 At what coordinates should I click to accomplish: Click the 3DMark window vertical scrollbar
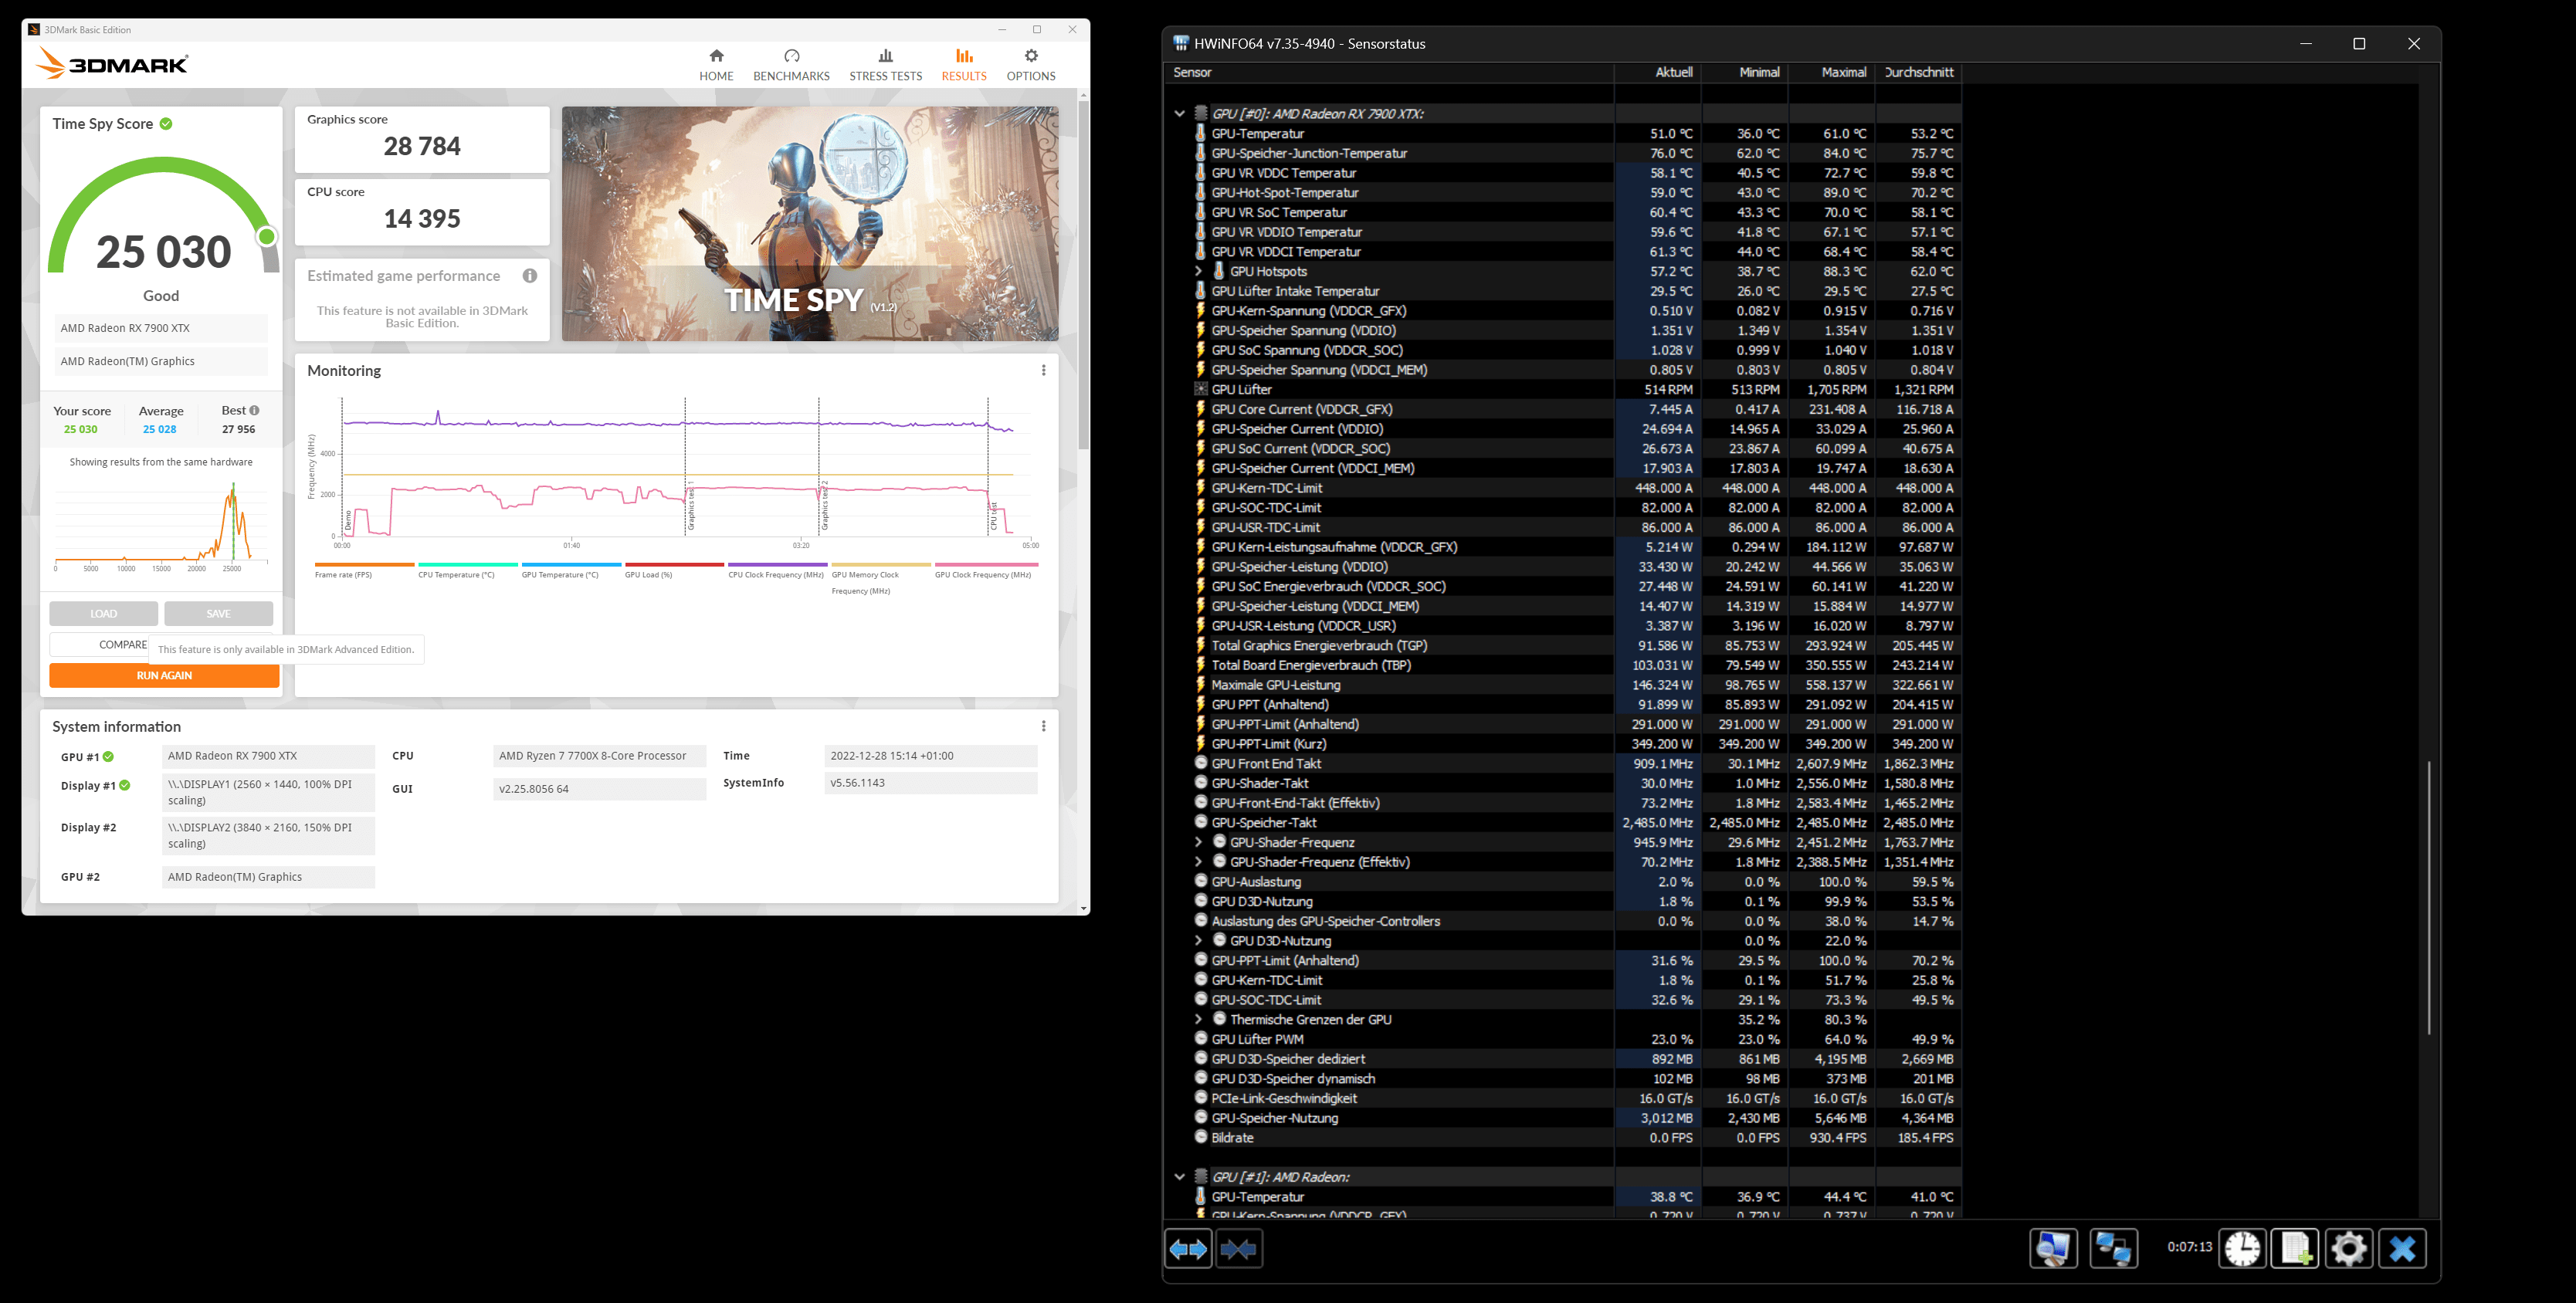coord(1083,275)
